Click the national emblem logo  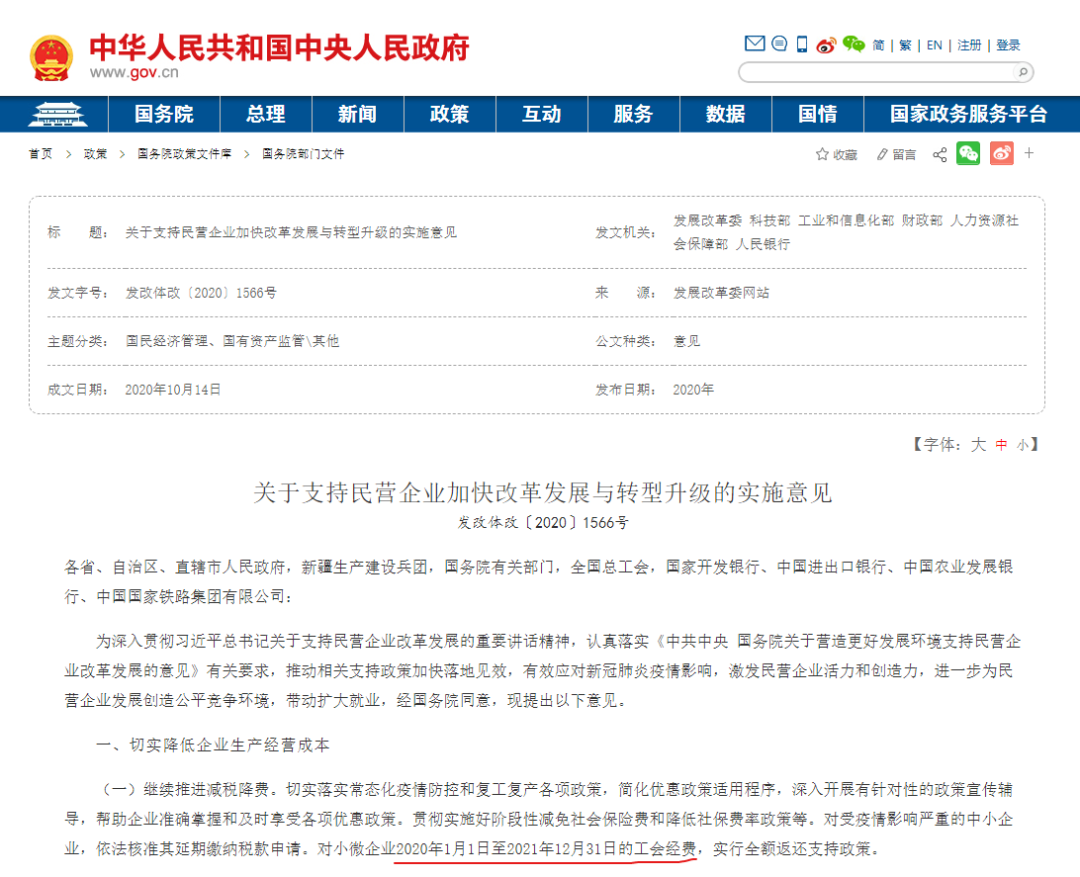[x=51, y=58]
